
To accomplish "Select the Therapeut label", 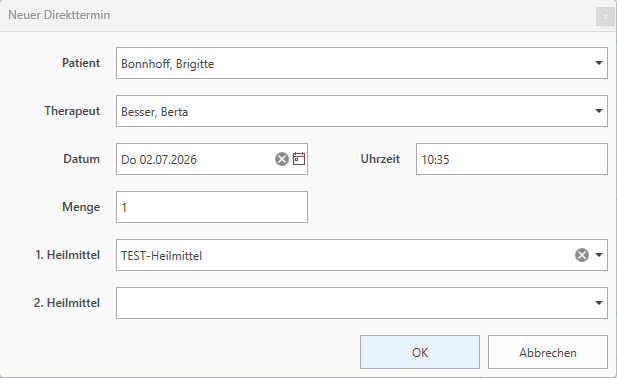I will [x=72, y=111].
